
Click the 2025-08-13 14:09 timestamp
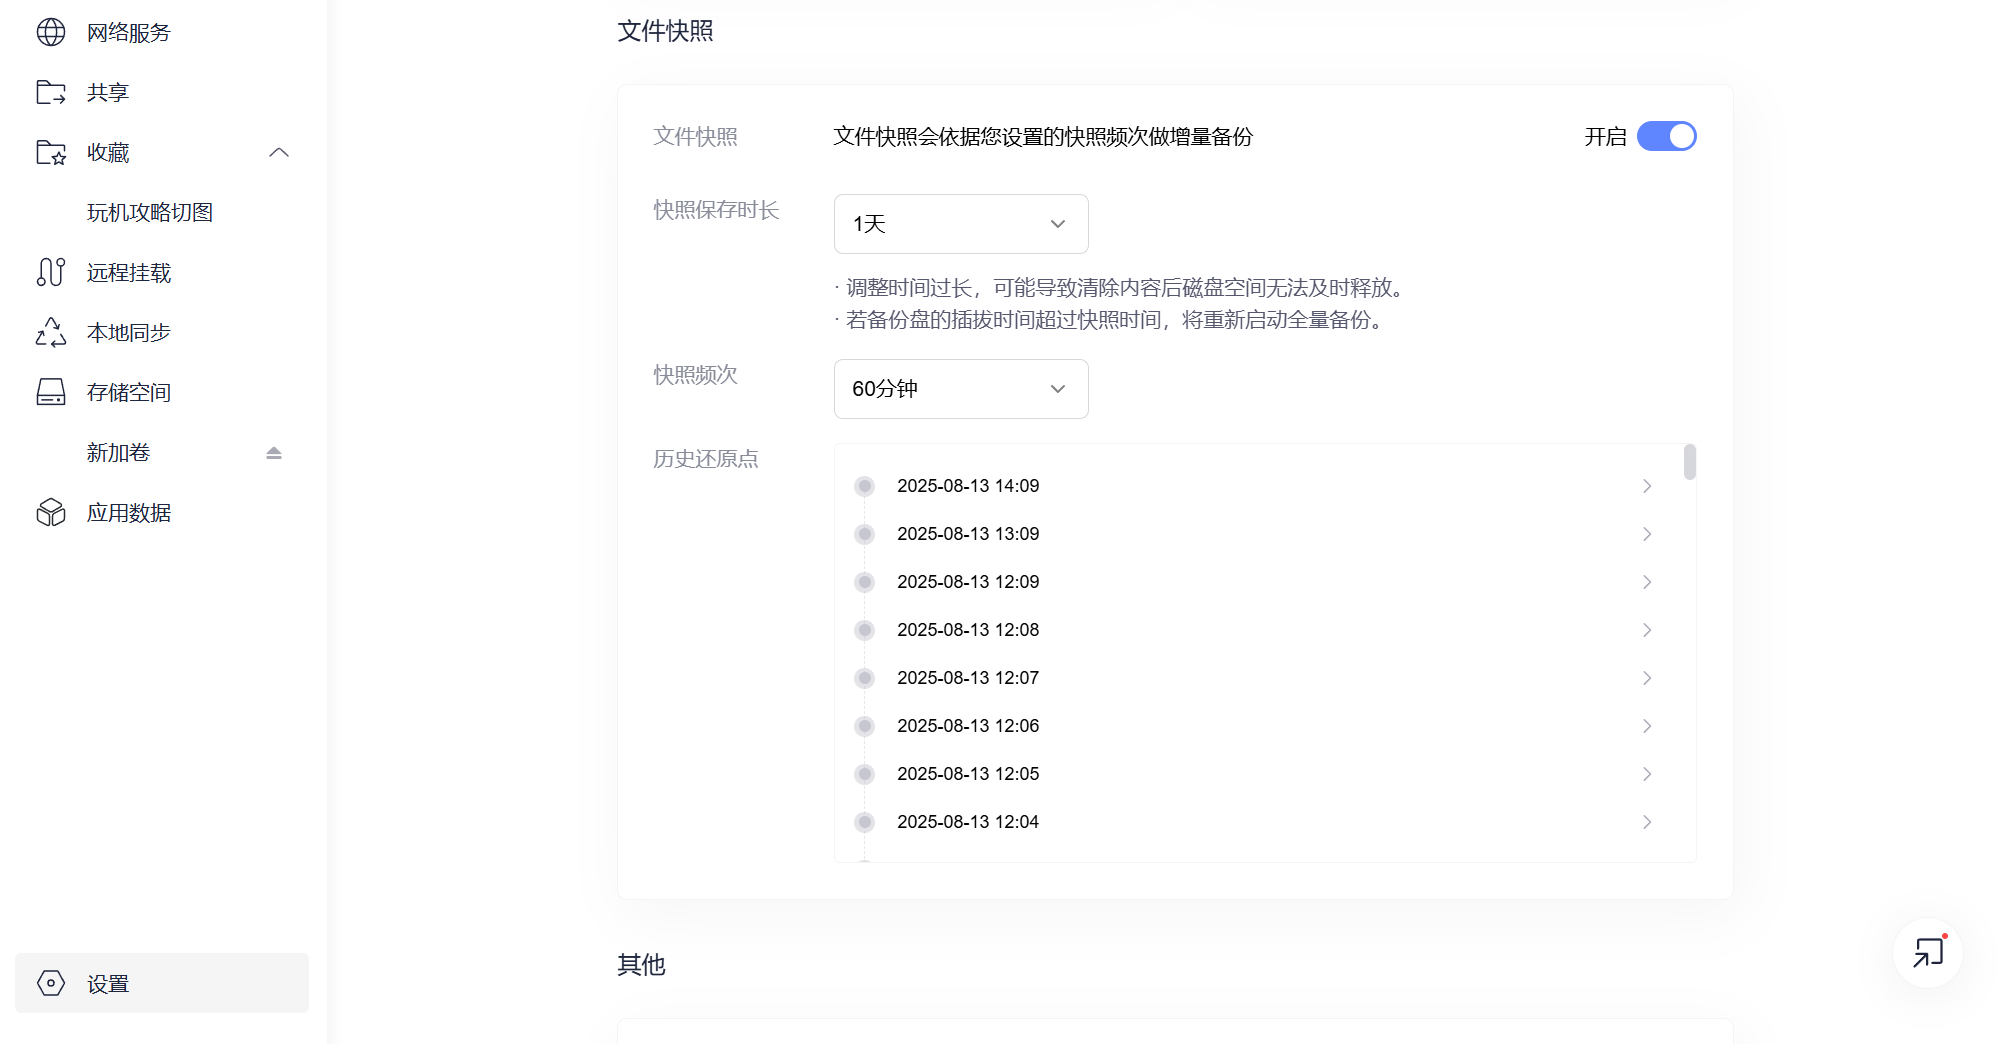pyautogui.click(x=968, y=486)
